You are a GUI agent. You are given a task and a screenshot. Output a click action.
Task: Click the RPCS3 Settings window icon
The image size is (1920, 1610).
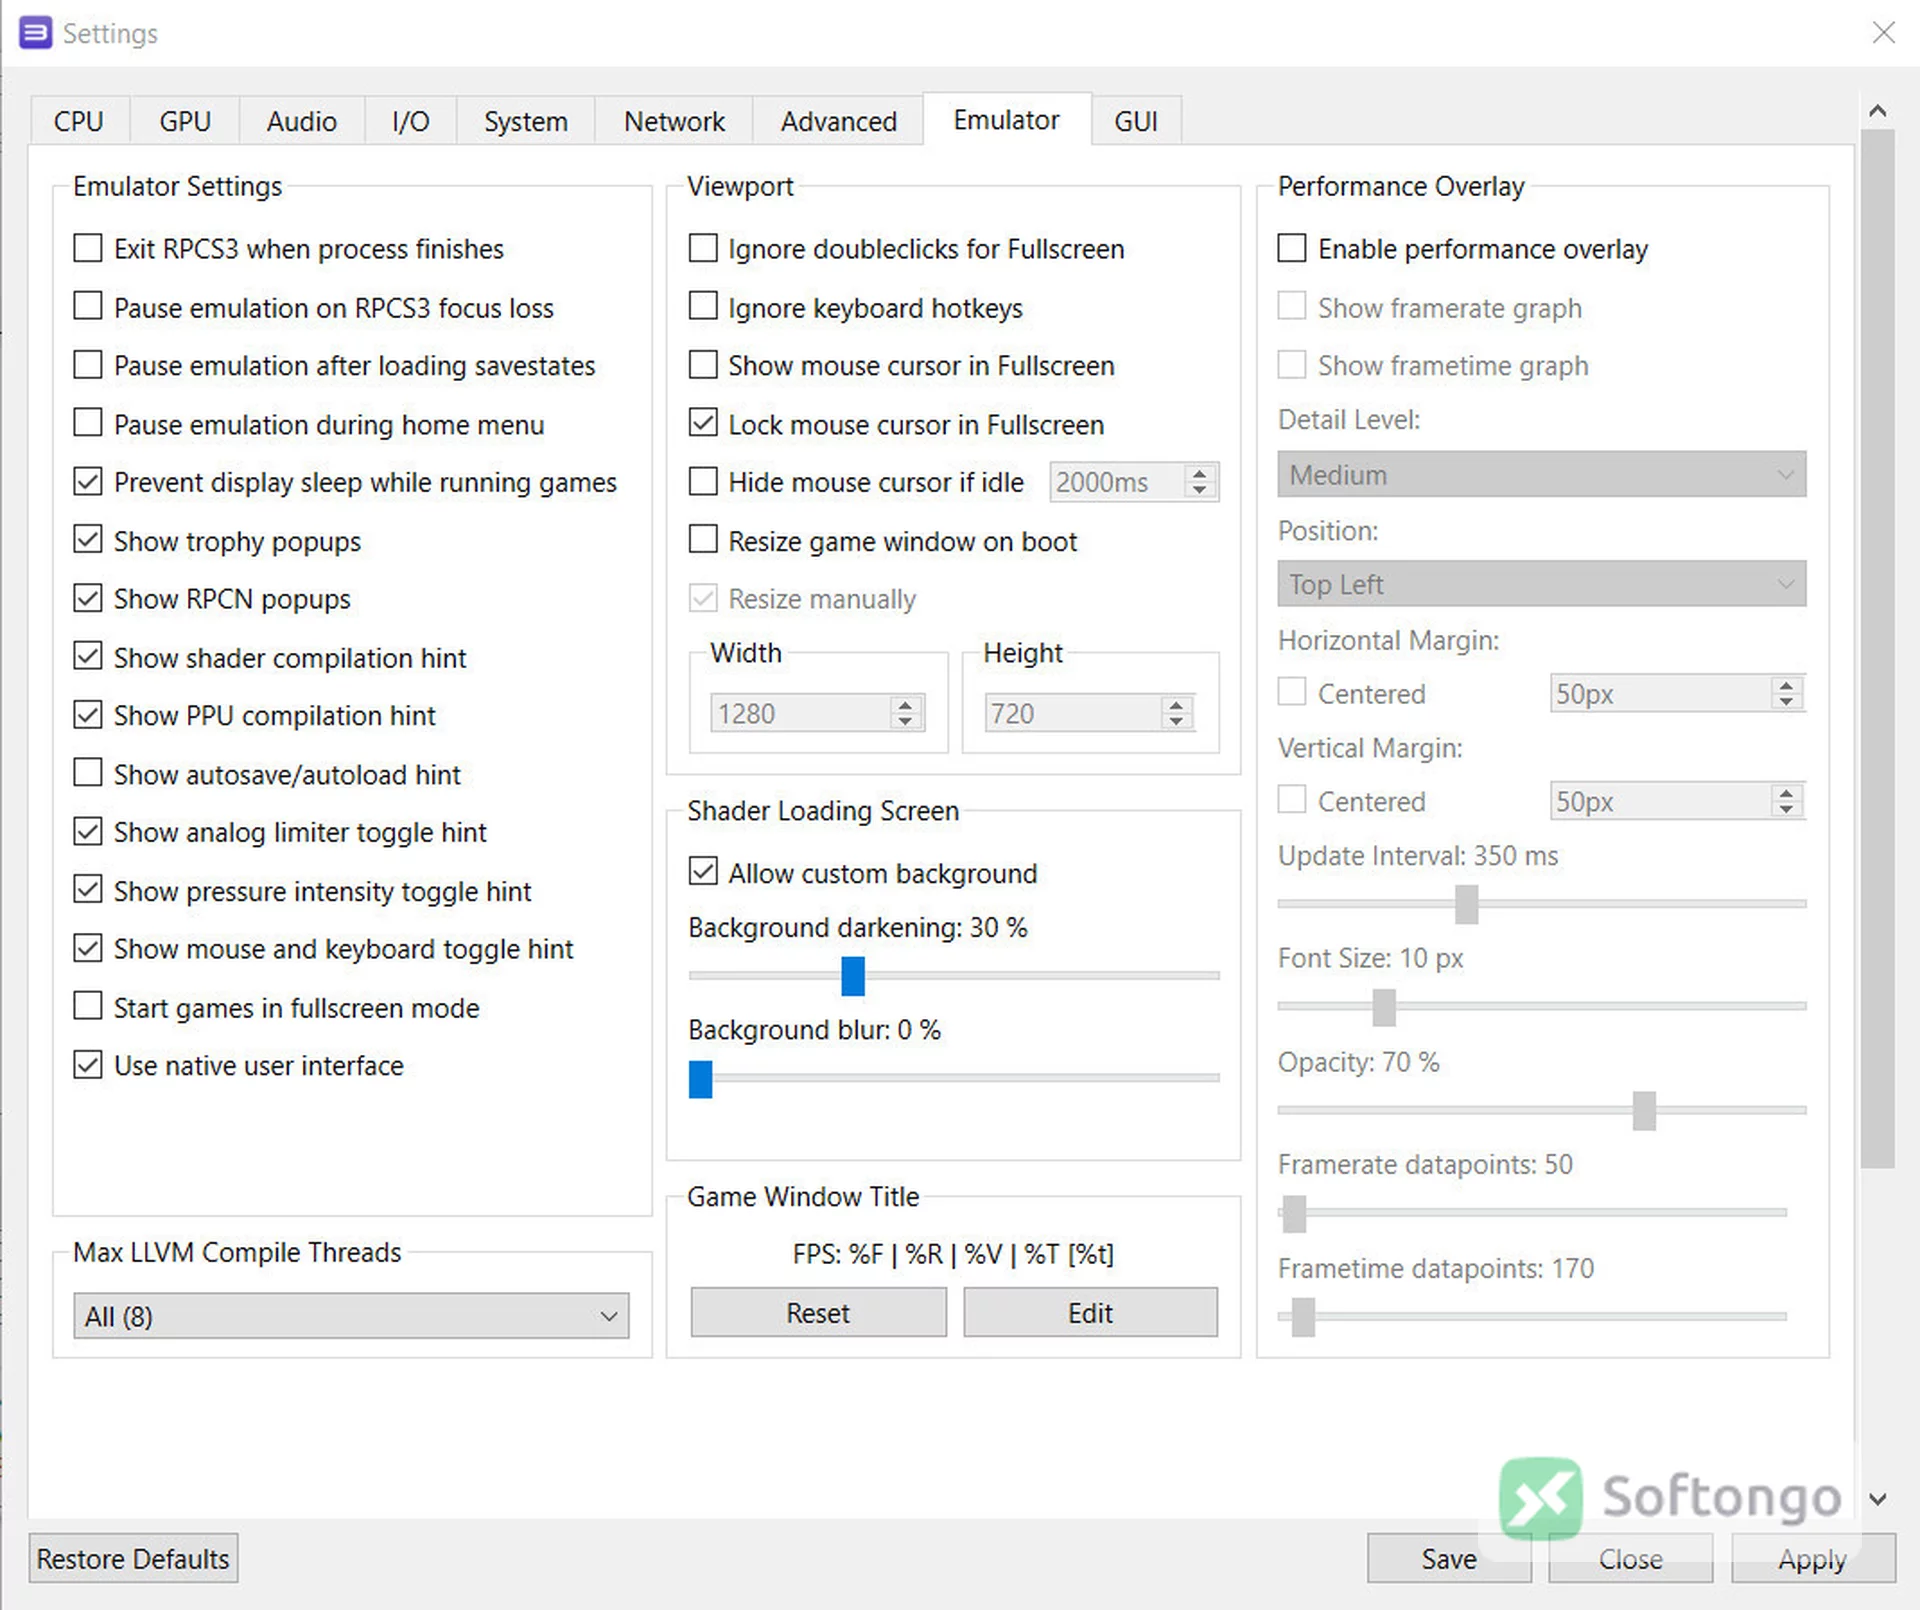tap(35, 33)
